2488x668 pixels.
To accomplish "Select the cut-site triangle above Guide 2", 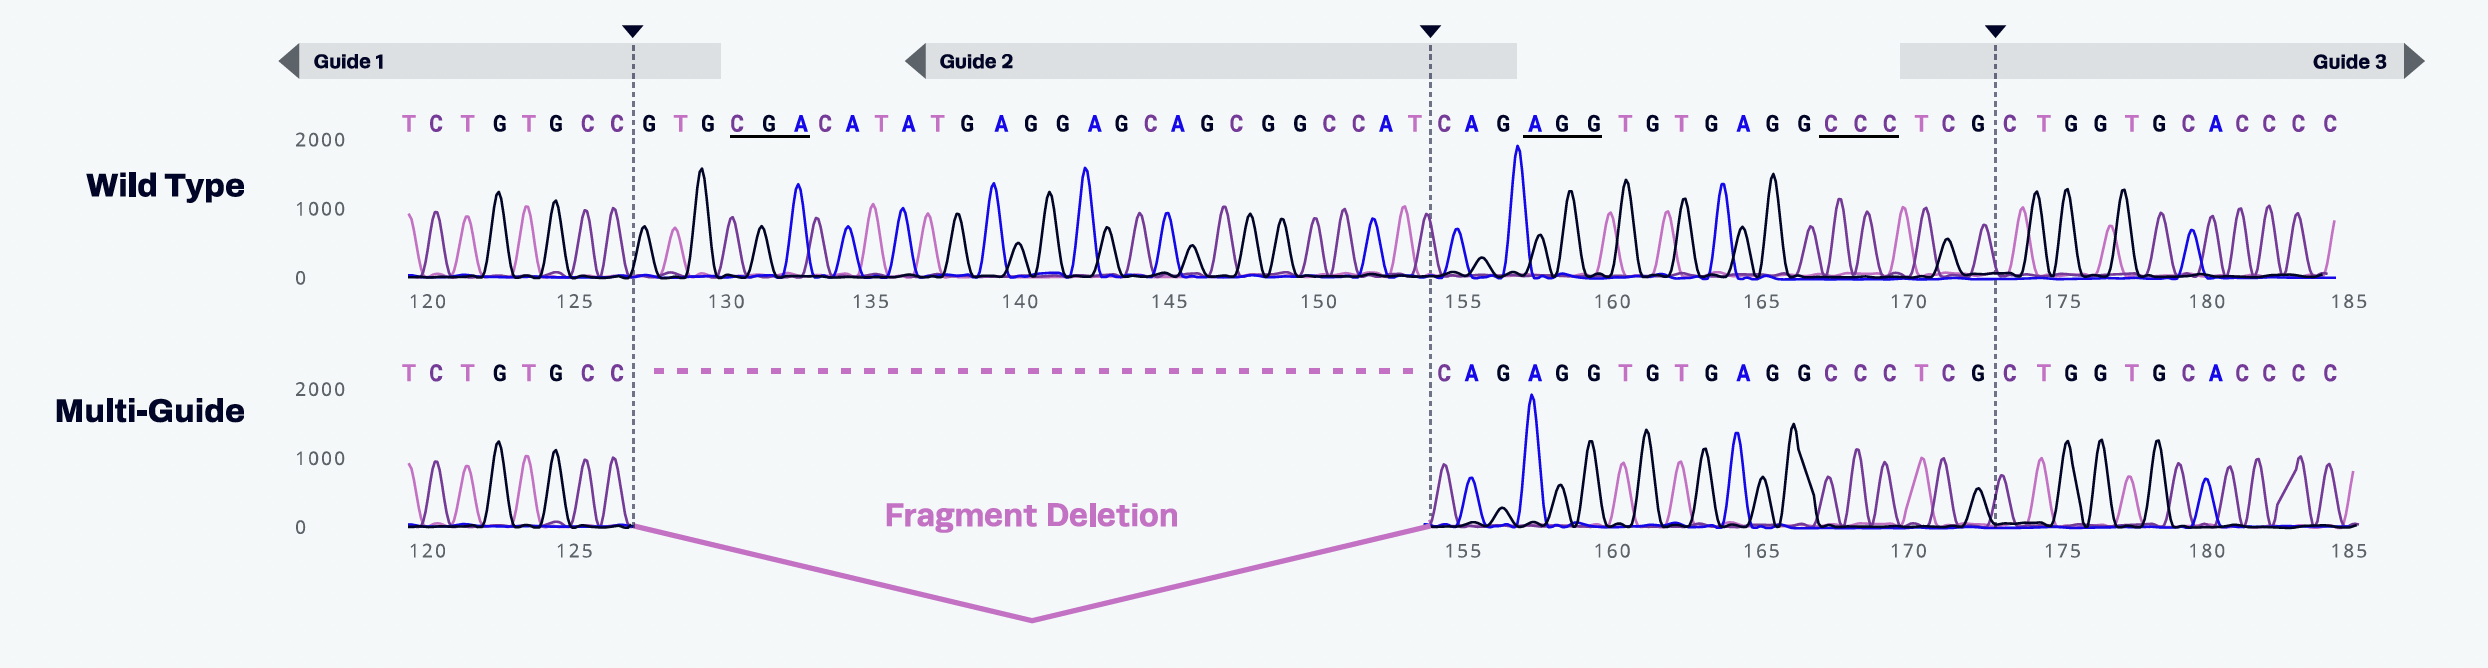I will click(1430, 32).
